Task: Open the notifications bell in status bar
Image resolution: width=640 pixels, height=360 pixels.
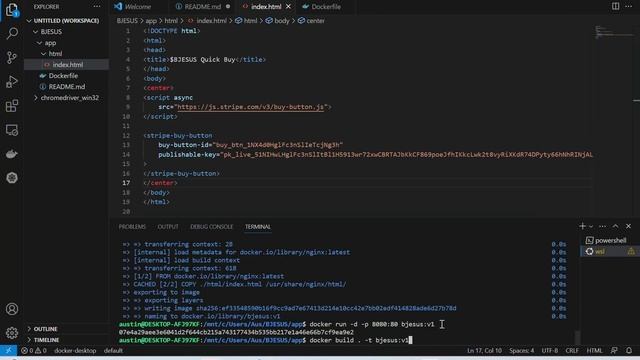Action: point(629,350)
